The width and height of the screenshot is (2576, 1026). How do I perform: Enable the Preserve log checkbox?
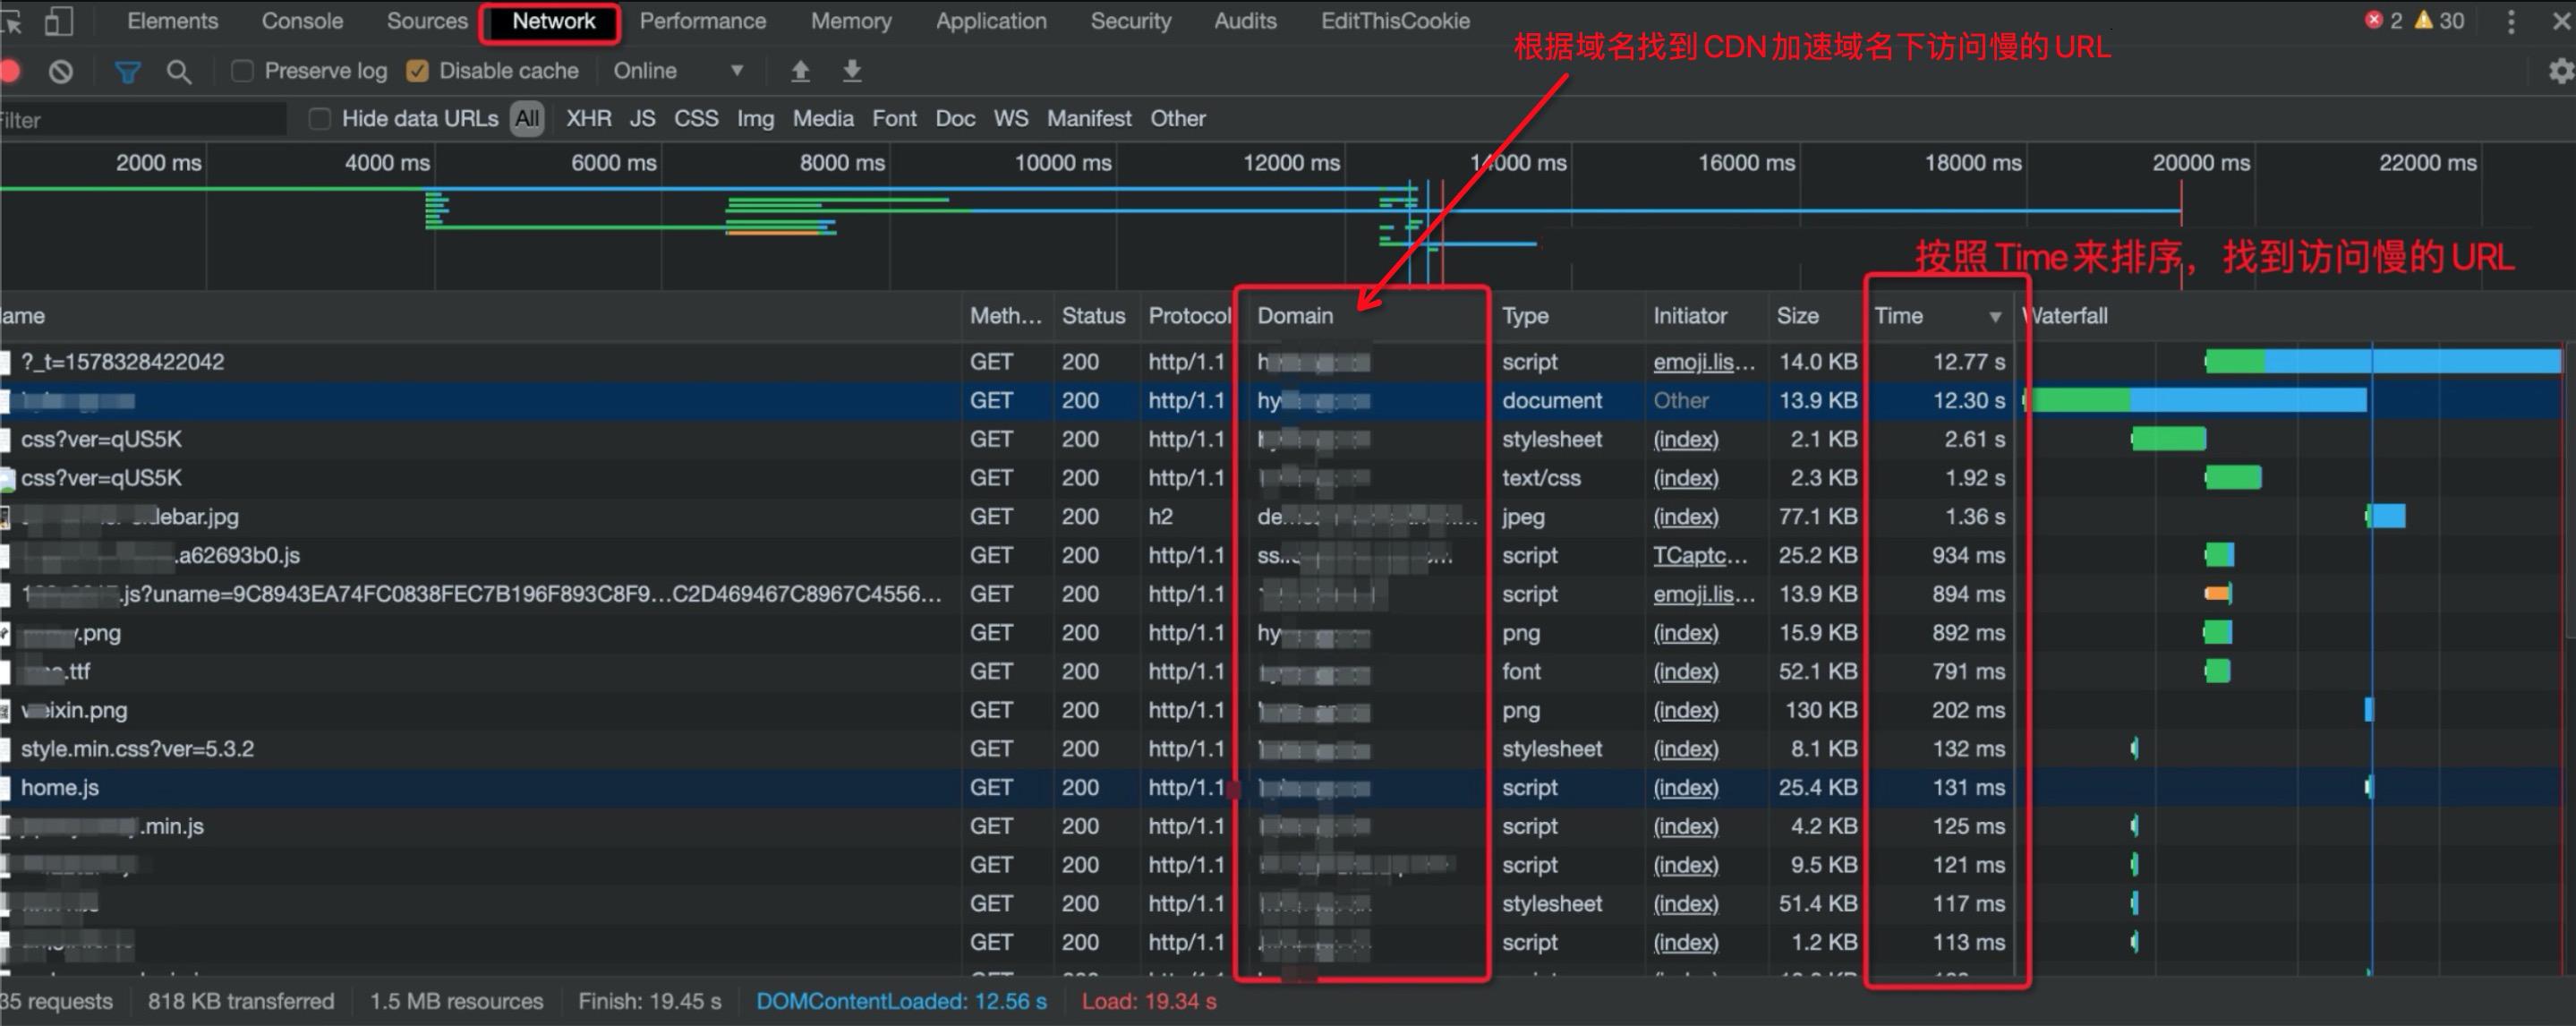[242, 71]
